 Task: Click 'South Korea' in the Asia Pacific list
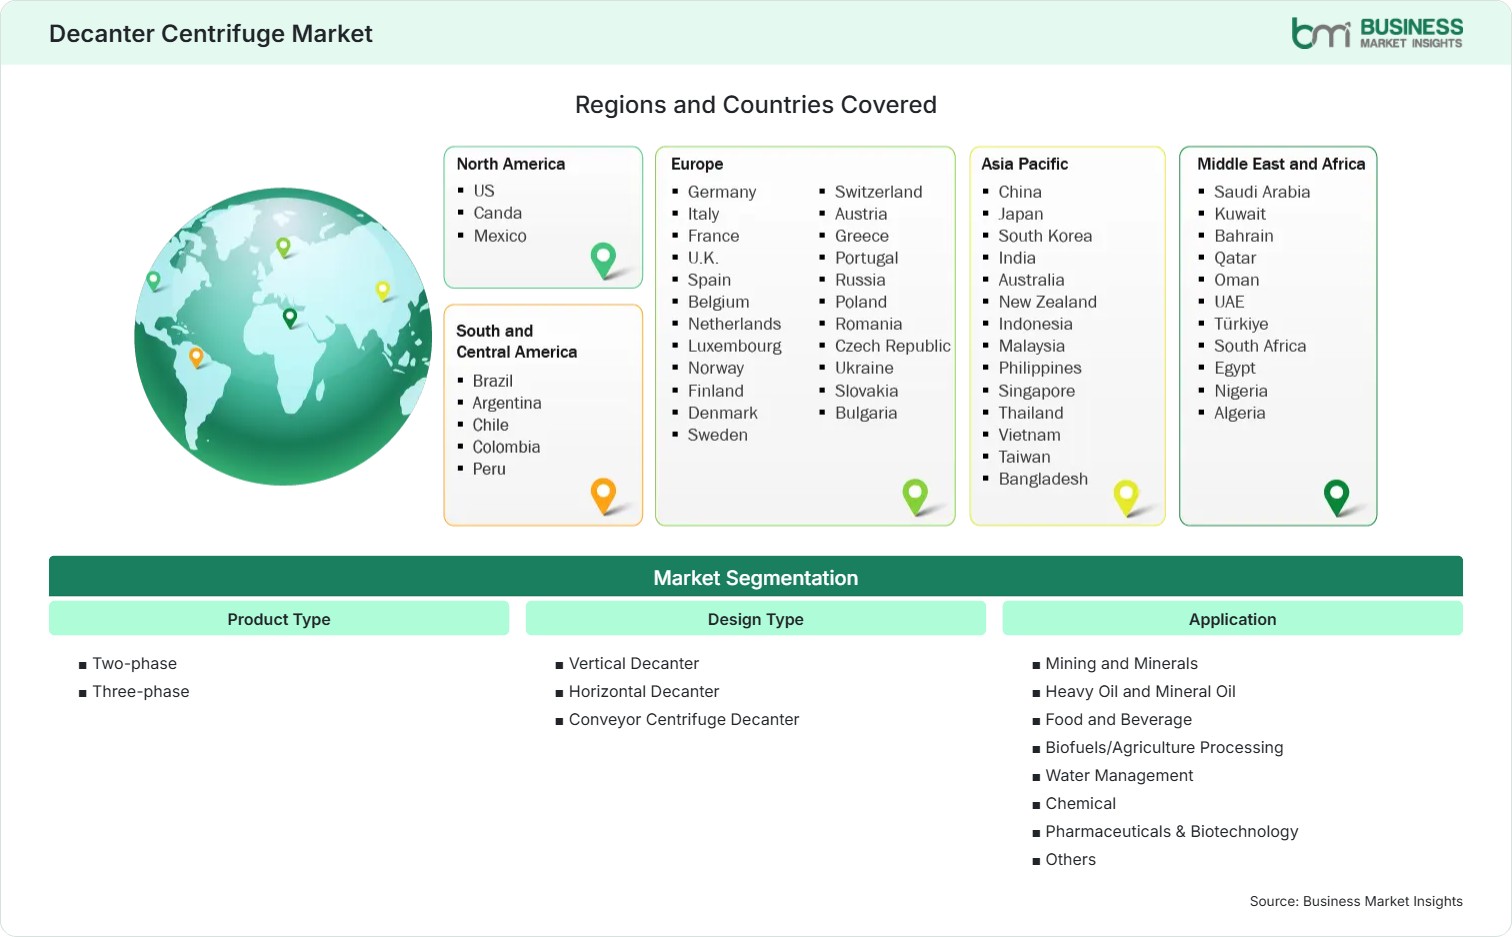click(x=1045, y=236)
